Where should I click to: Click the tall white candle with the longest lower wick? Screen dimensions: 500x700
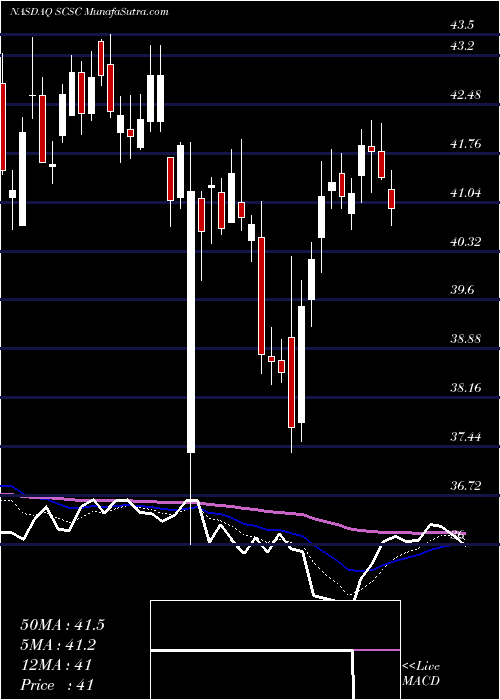click(191, 321)
